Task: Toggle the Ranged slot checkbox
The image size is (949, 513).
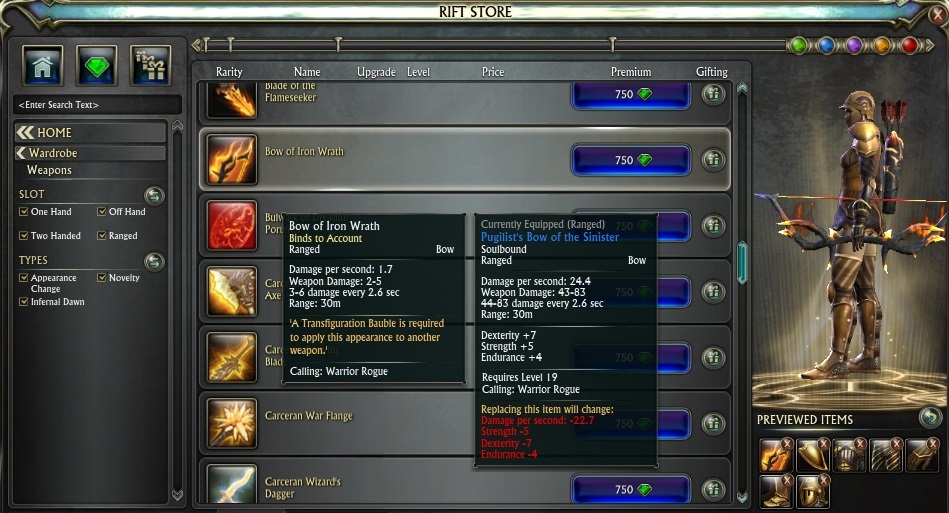Action: point(102,235)
